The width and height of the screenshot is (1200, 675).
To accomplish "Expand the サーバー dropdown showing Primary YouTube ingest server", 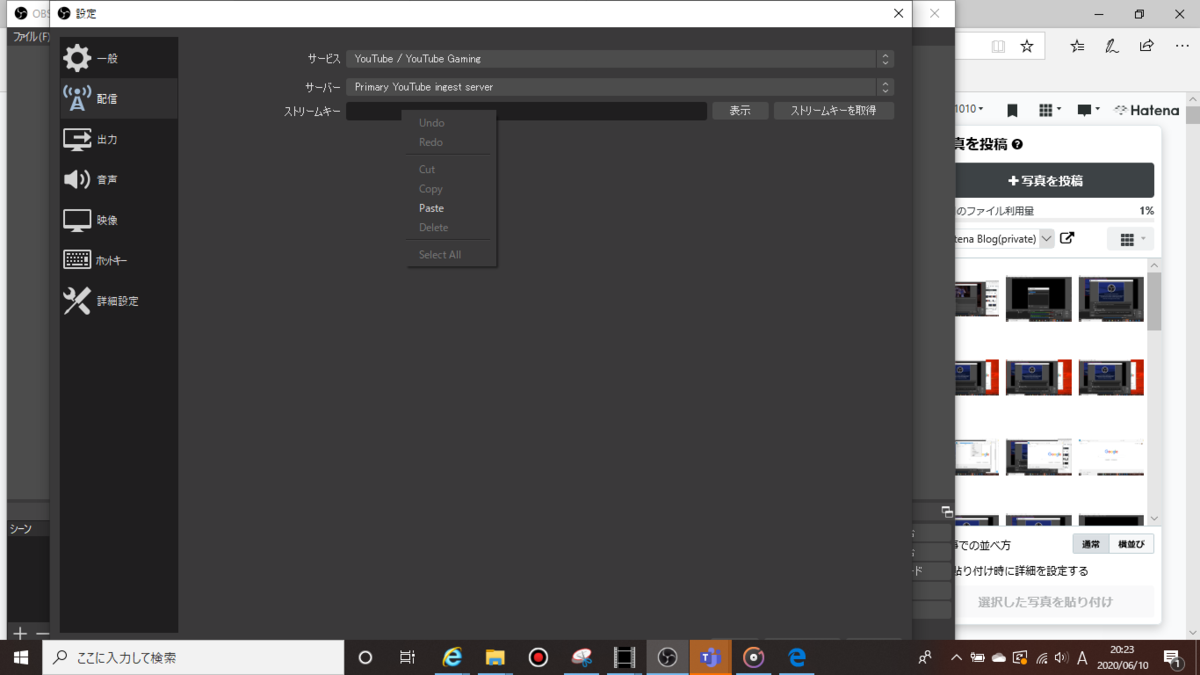I will [x=619, y=87].
